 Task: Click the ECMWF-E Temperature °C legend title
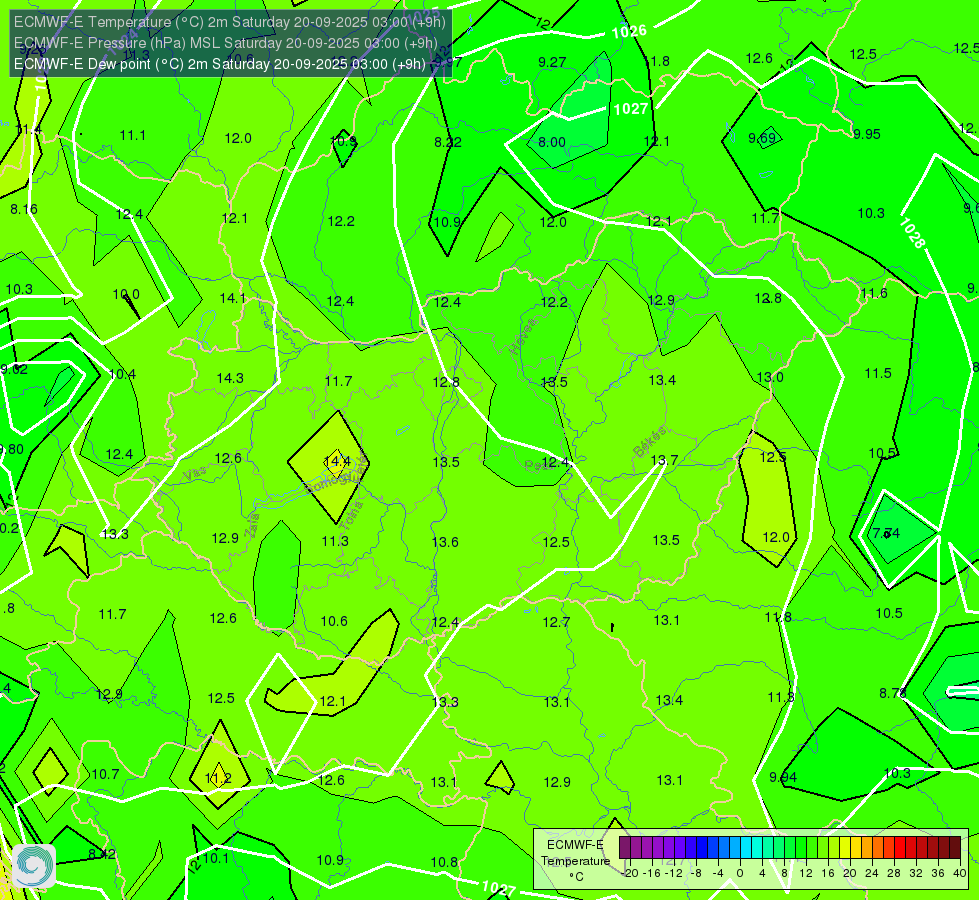coord(575,861)
